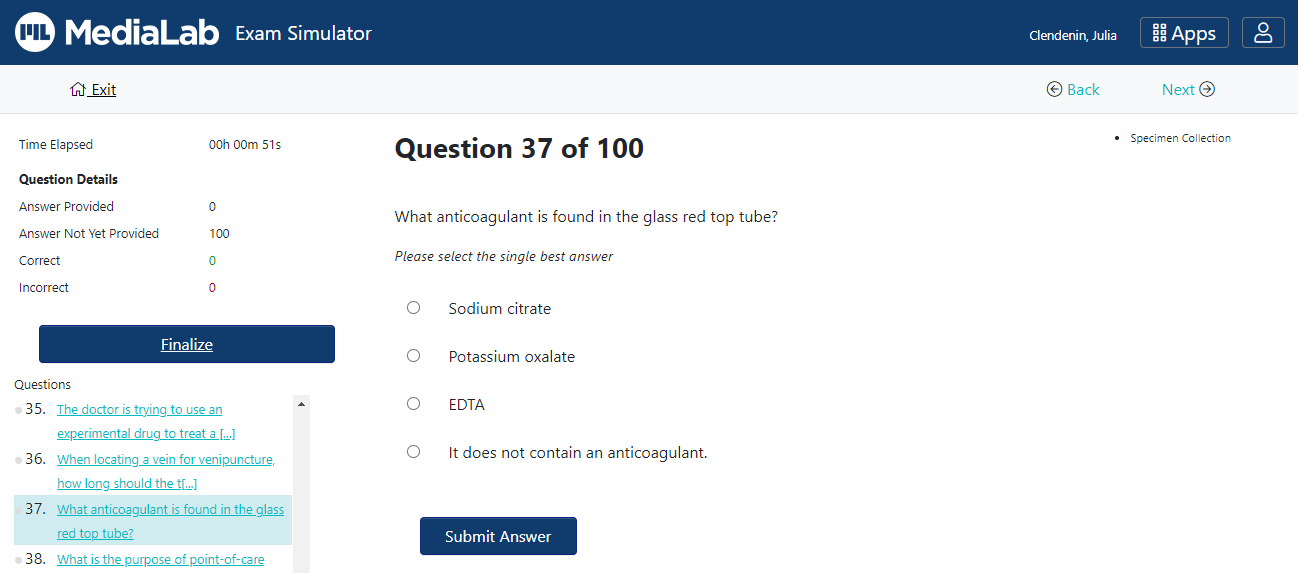
Task: Click the Finalize button
Action: pos(187,344)
